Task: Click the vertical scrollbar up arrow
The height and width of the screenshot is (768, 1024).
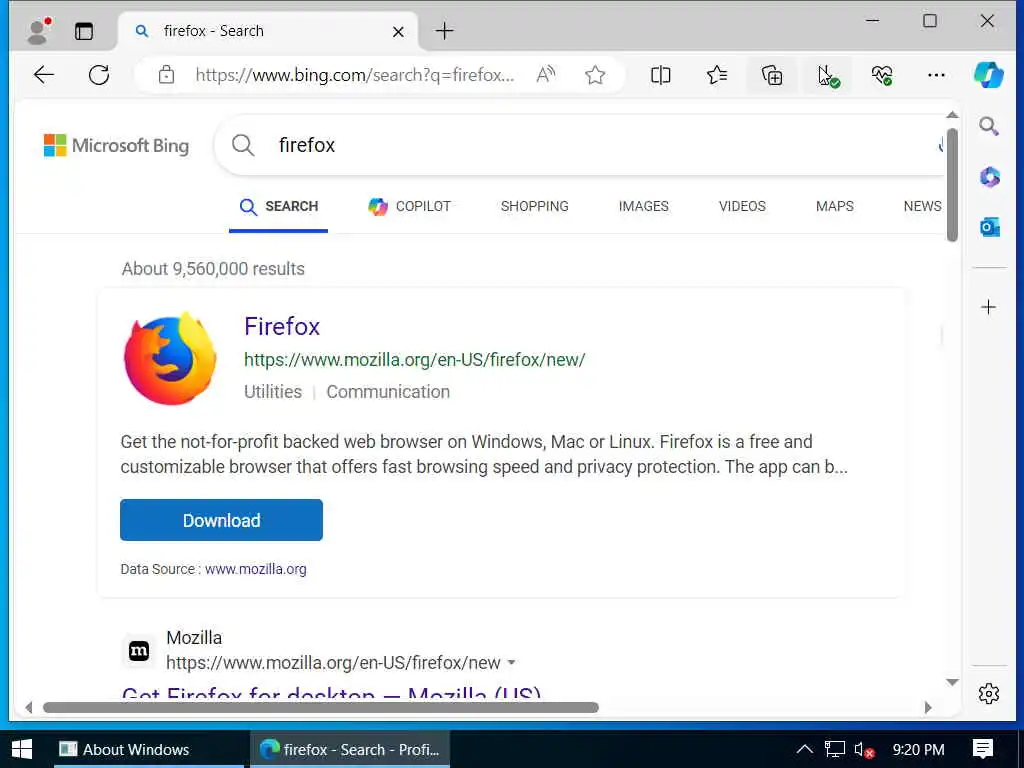Action: (x=952, y=115)
